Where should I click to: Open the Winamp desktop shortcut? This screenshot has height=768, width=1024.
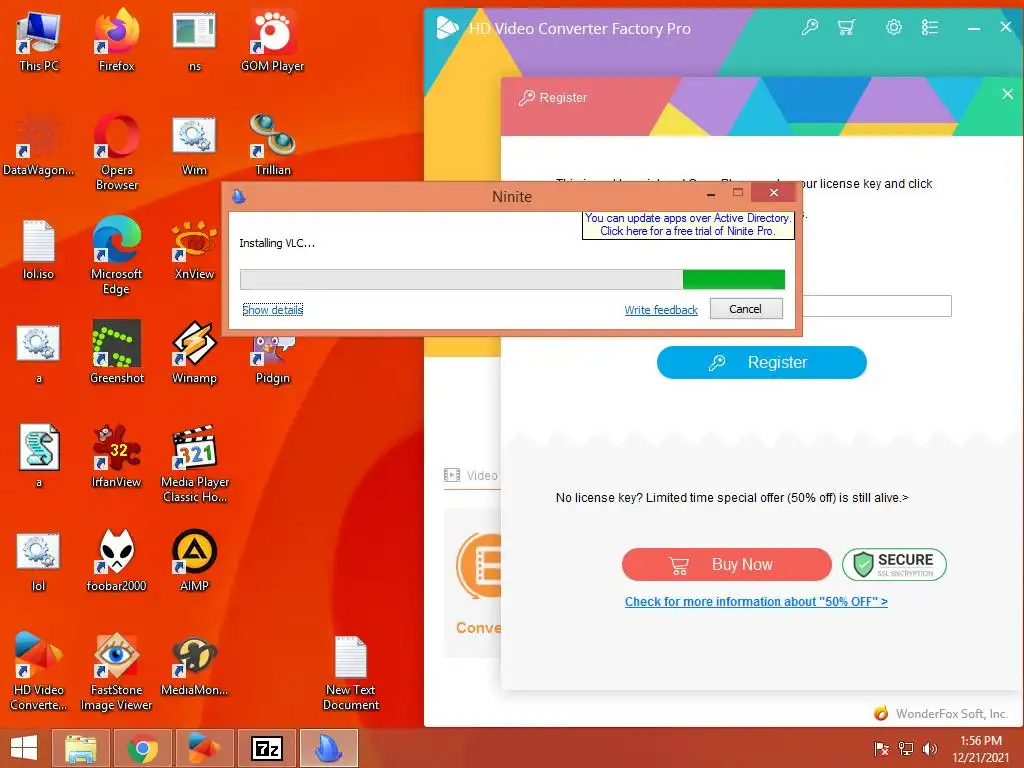pyautogui.click(x=194, y=353)
